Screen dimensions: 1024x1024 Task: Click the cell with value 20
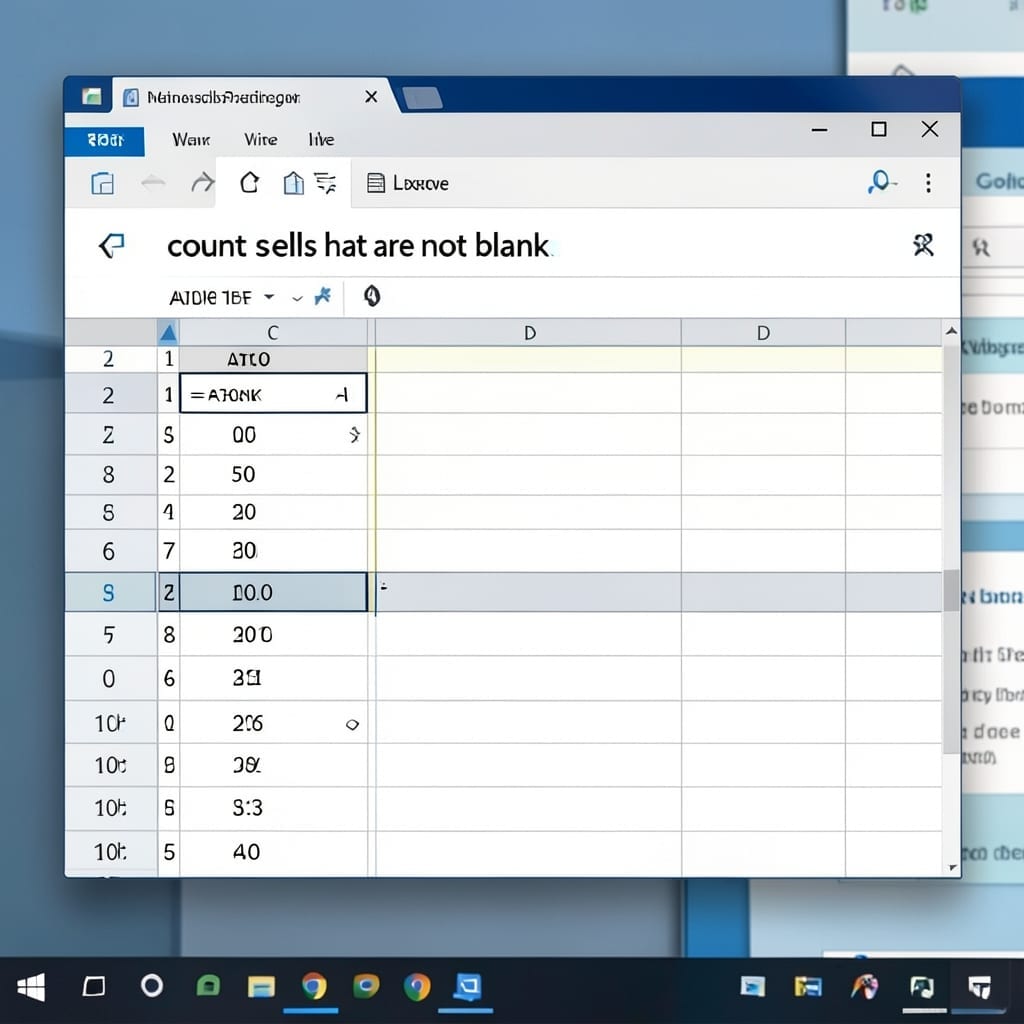(x=273, y=512)
